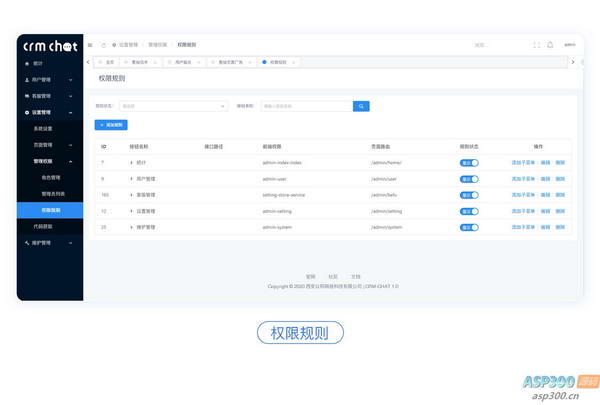Screen dimensions: 600x405
Task: Select highlighted 权限规则 sidebar item
Action: pos(50,210)
